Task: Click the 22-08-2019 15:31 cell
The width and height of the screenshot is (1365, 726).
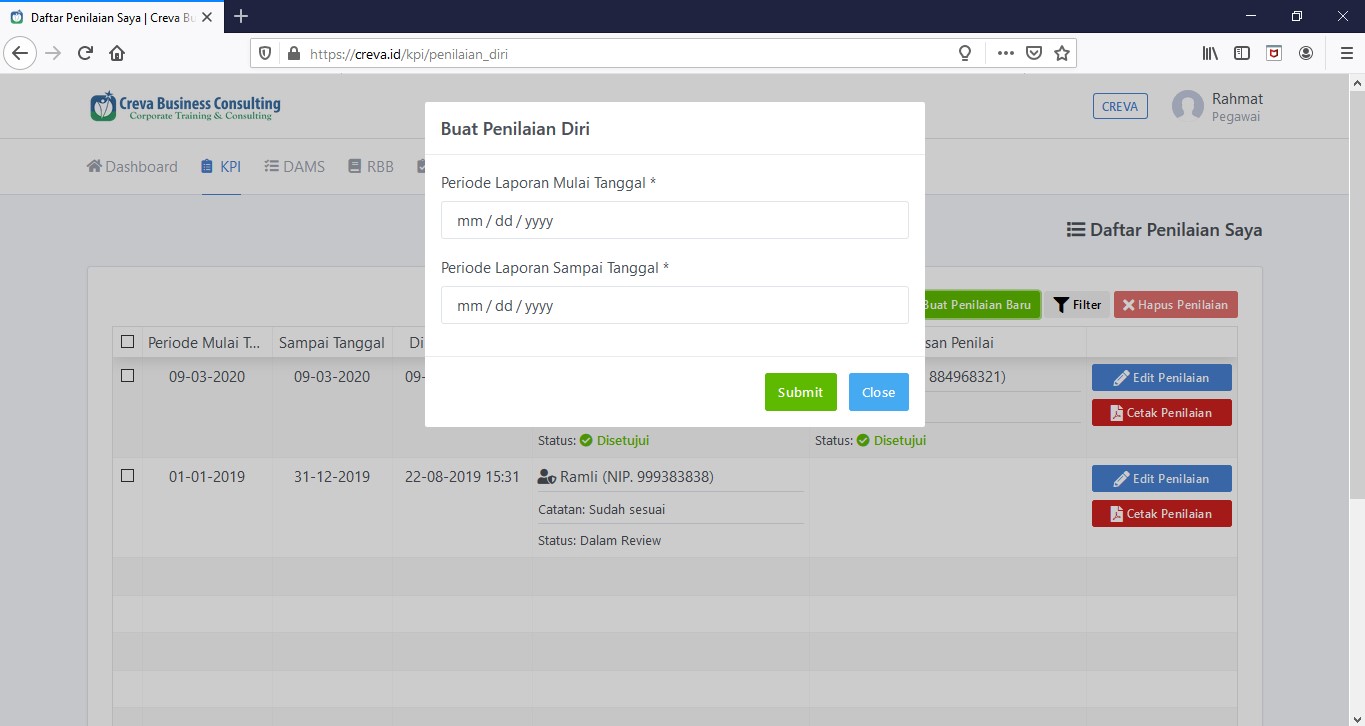Action: pos(462,477)
